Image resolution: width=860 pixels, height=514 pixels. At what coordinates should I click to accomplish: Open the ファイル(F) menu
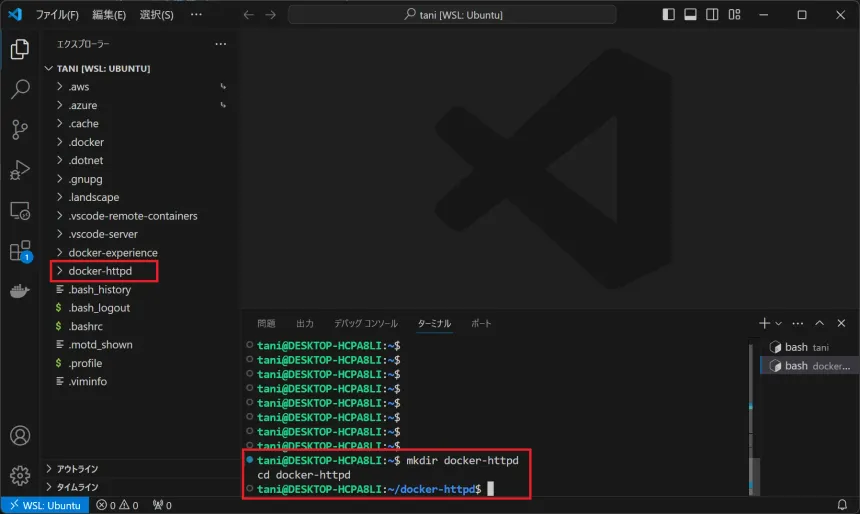coord(57,15)
